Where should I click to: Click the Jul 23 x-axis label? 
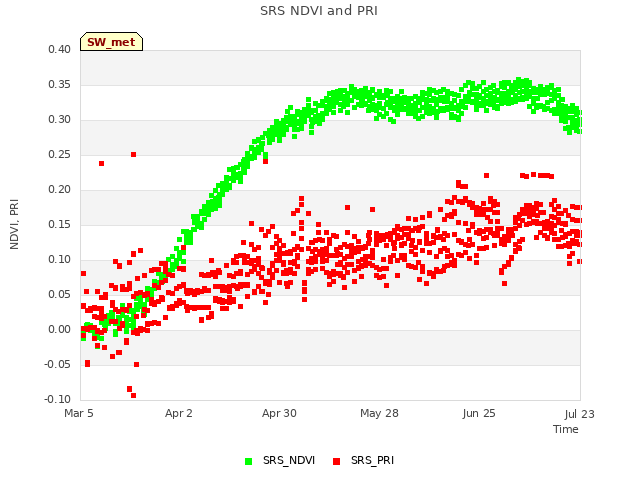(x=580, y=414)
